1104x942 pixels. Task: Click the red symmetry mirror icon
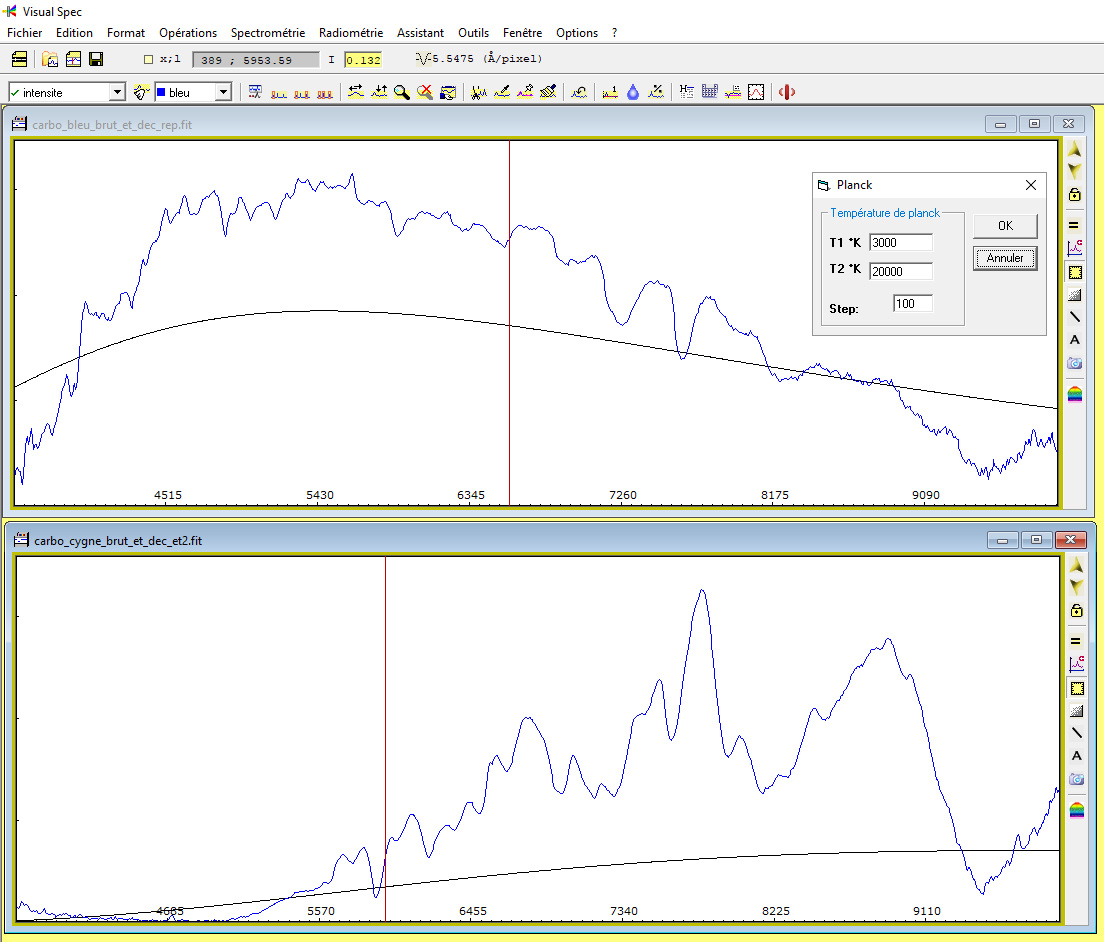tap(787, 92)
